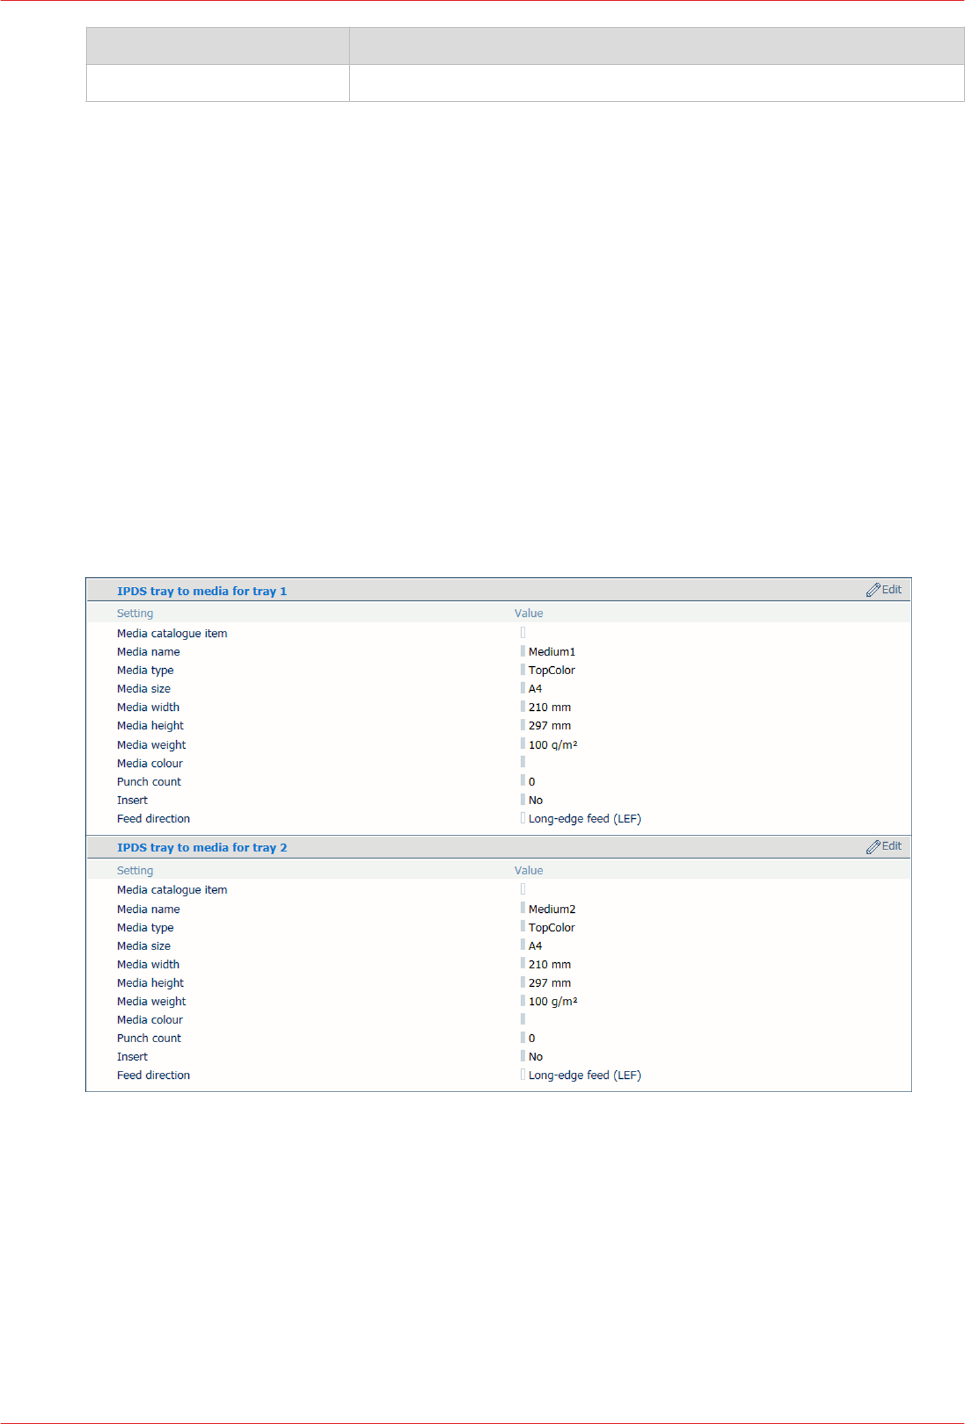
Task: Click Edit for IPDS tray 1 mapping
Action: 884,590
